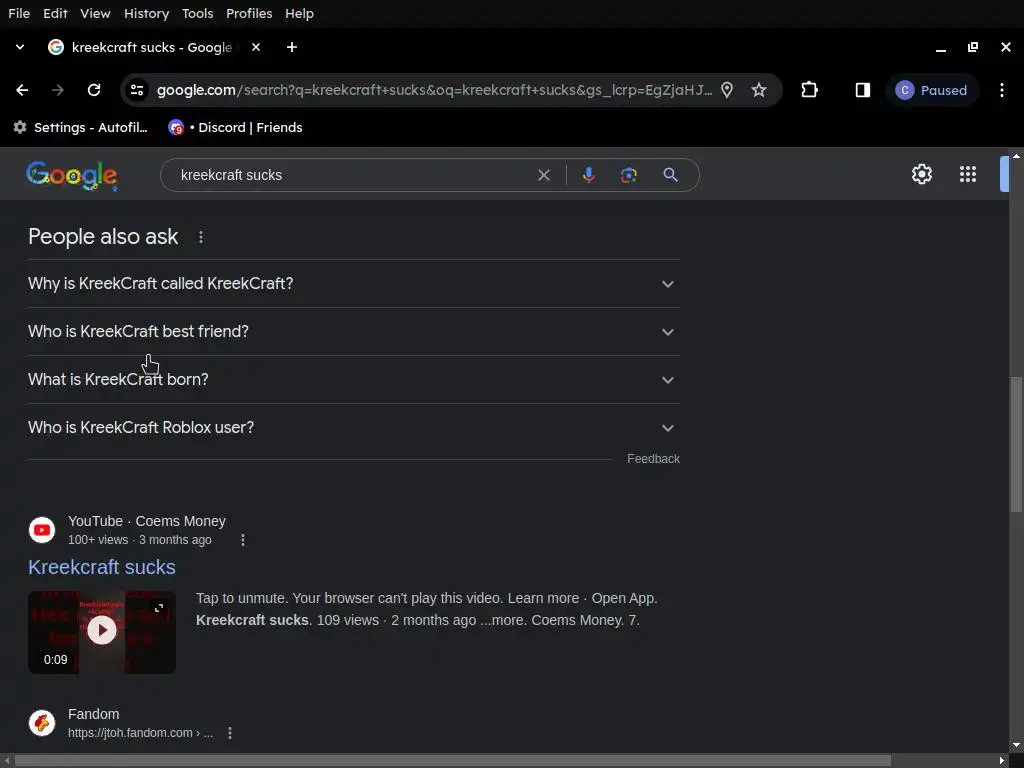Open the Discord | Friends bookmark
Image resolution: width=1024 pixels, height=768 pixels.
235,127
